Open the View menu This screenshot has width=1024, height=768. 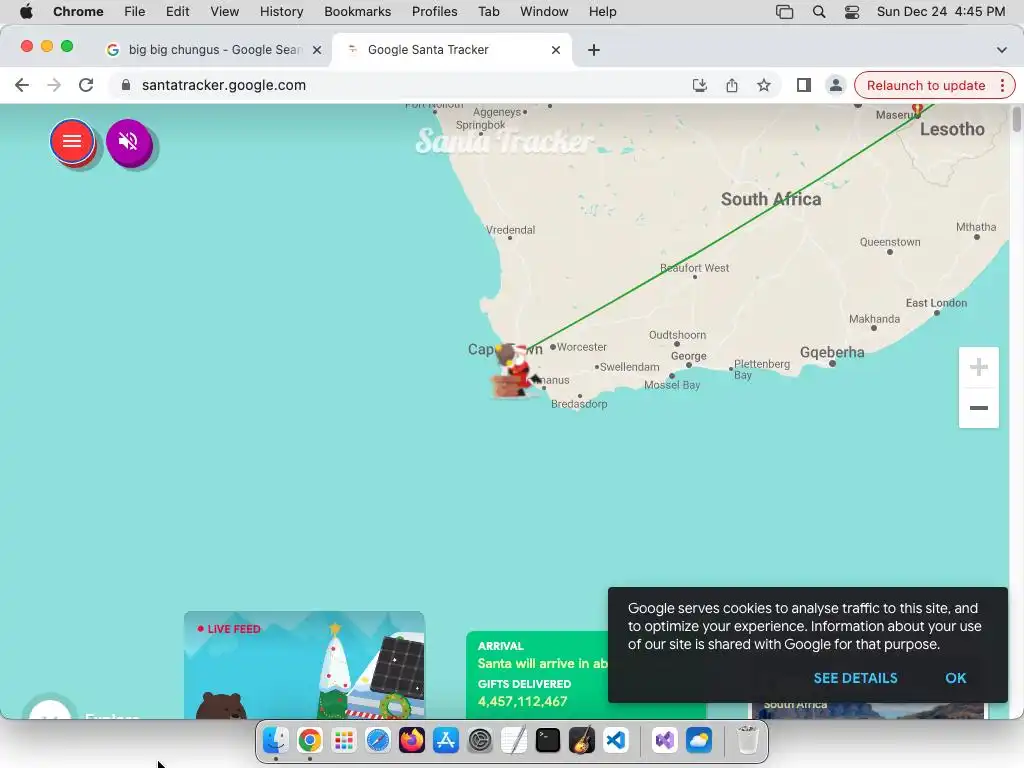tap(225, 12)
